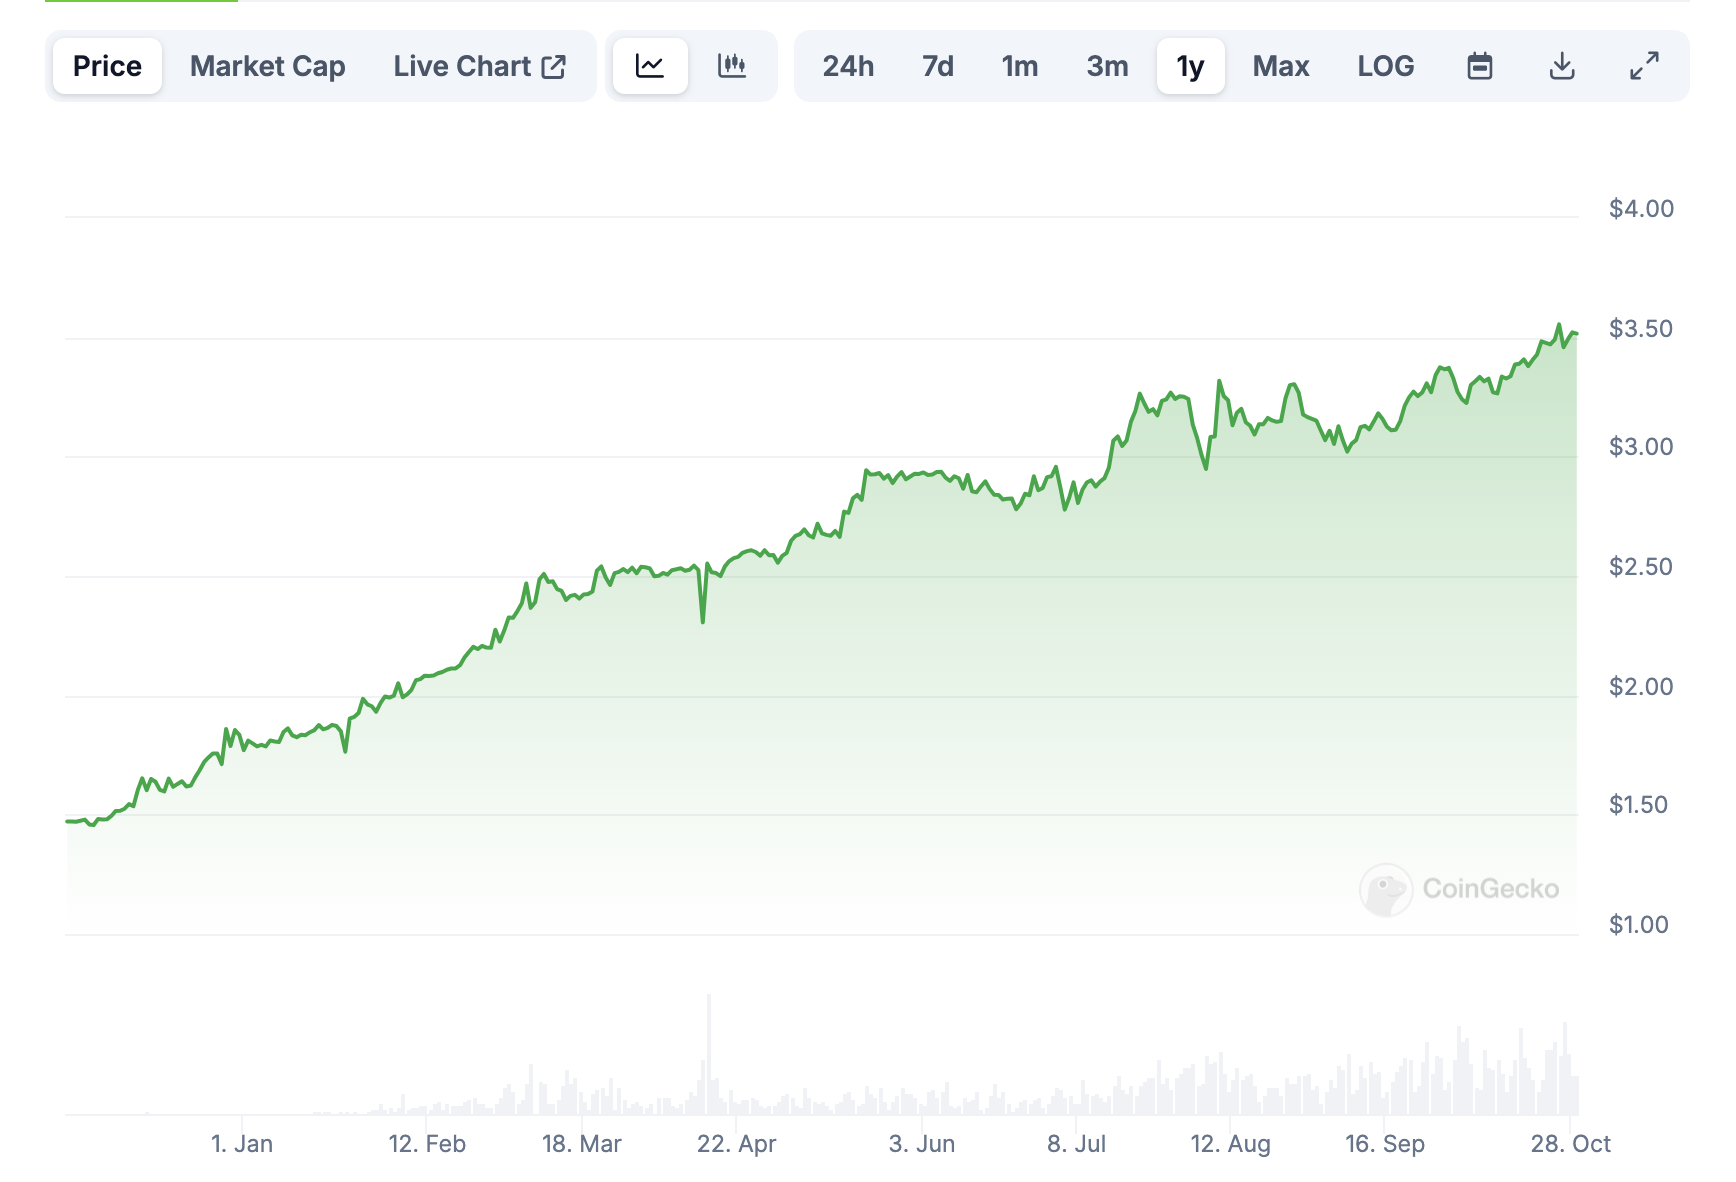1736x1182 pixels.
Task: Set time range to 7d
Action: click(937, 66)
